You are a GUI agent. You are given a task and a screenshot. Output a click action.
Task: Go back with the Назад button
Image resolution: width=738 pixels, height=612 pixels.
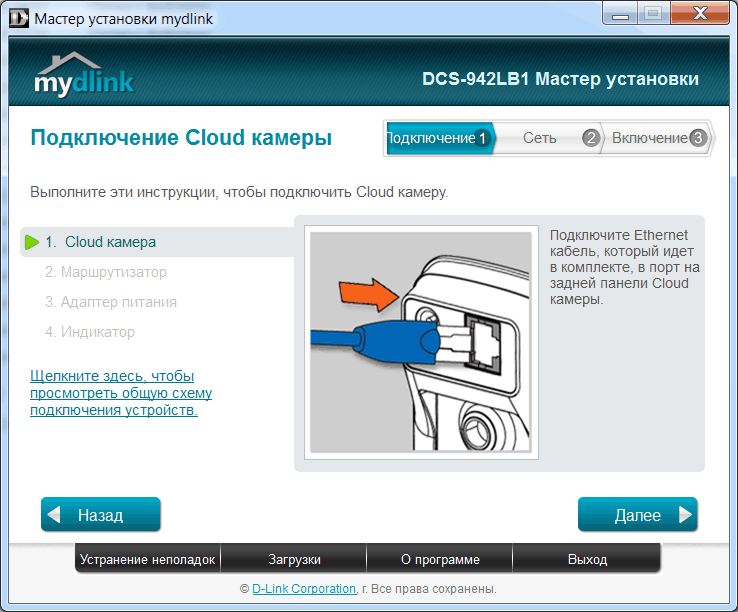pyautogui.click(x=101, y=515)
